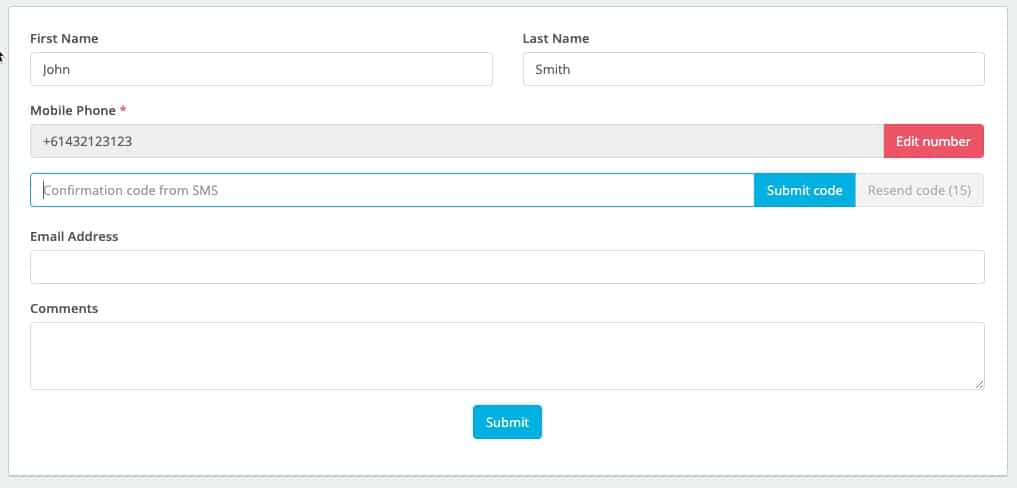Click the Edit number button

[933, 141]
